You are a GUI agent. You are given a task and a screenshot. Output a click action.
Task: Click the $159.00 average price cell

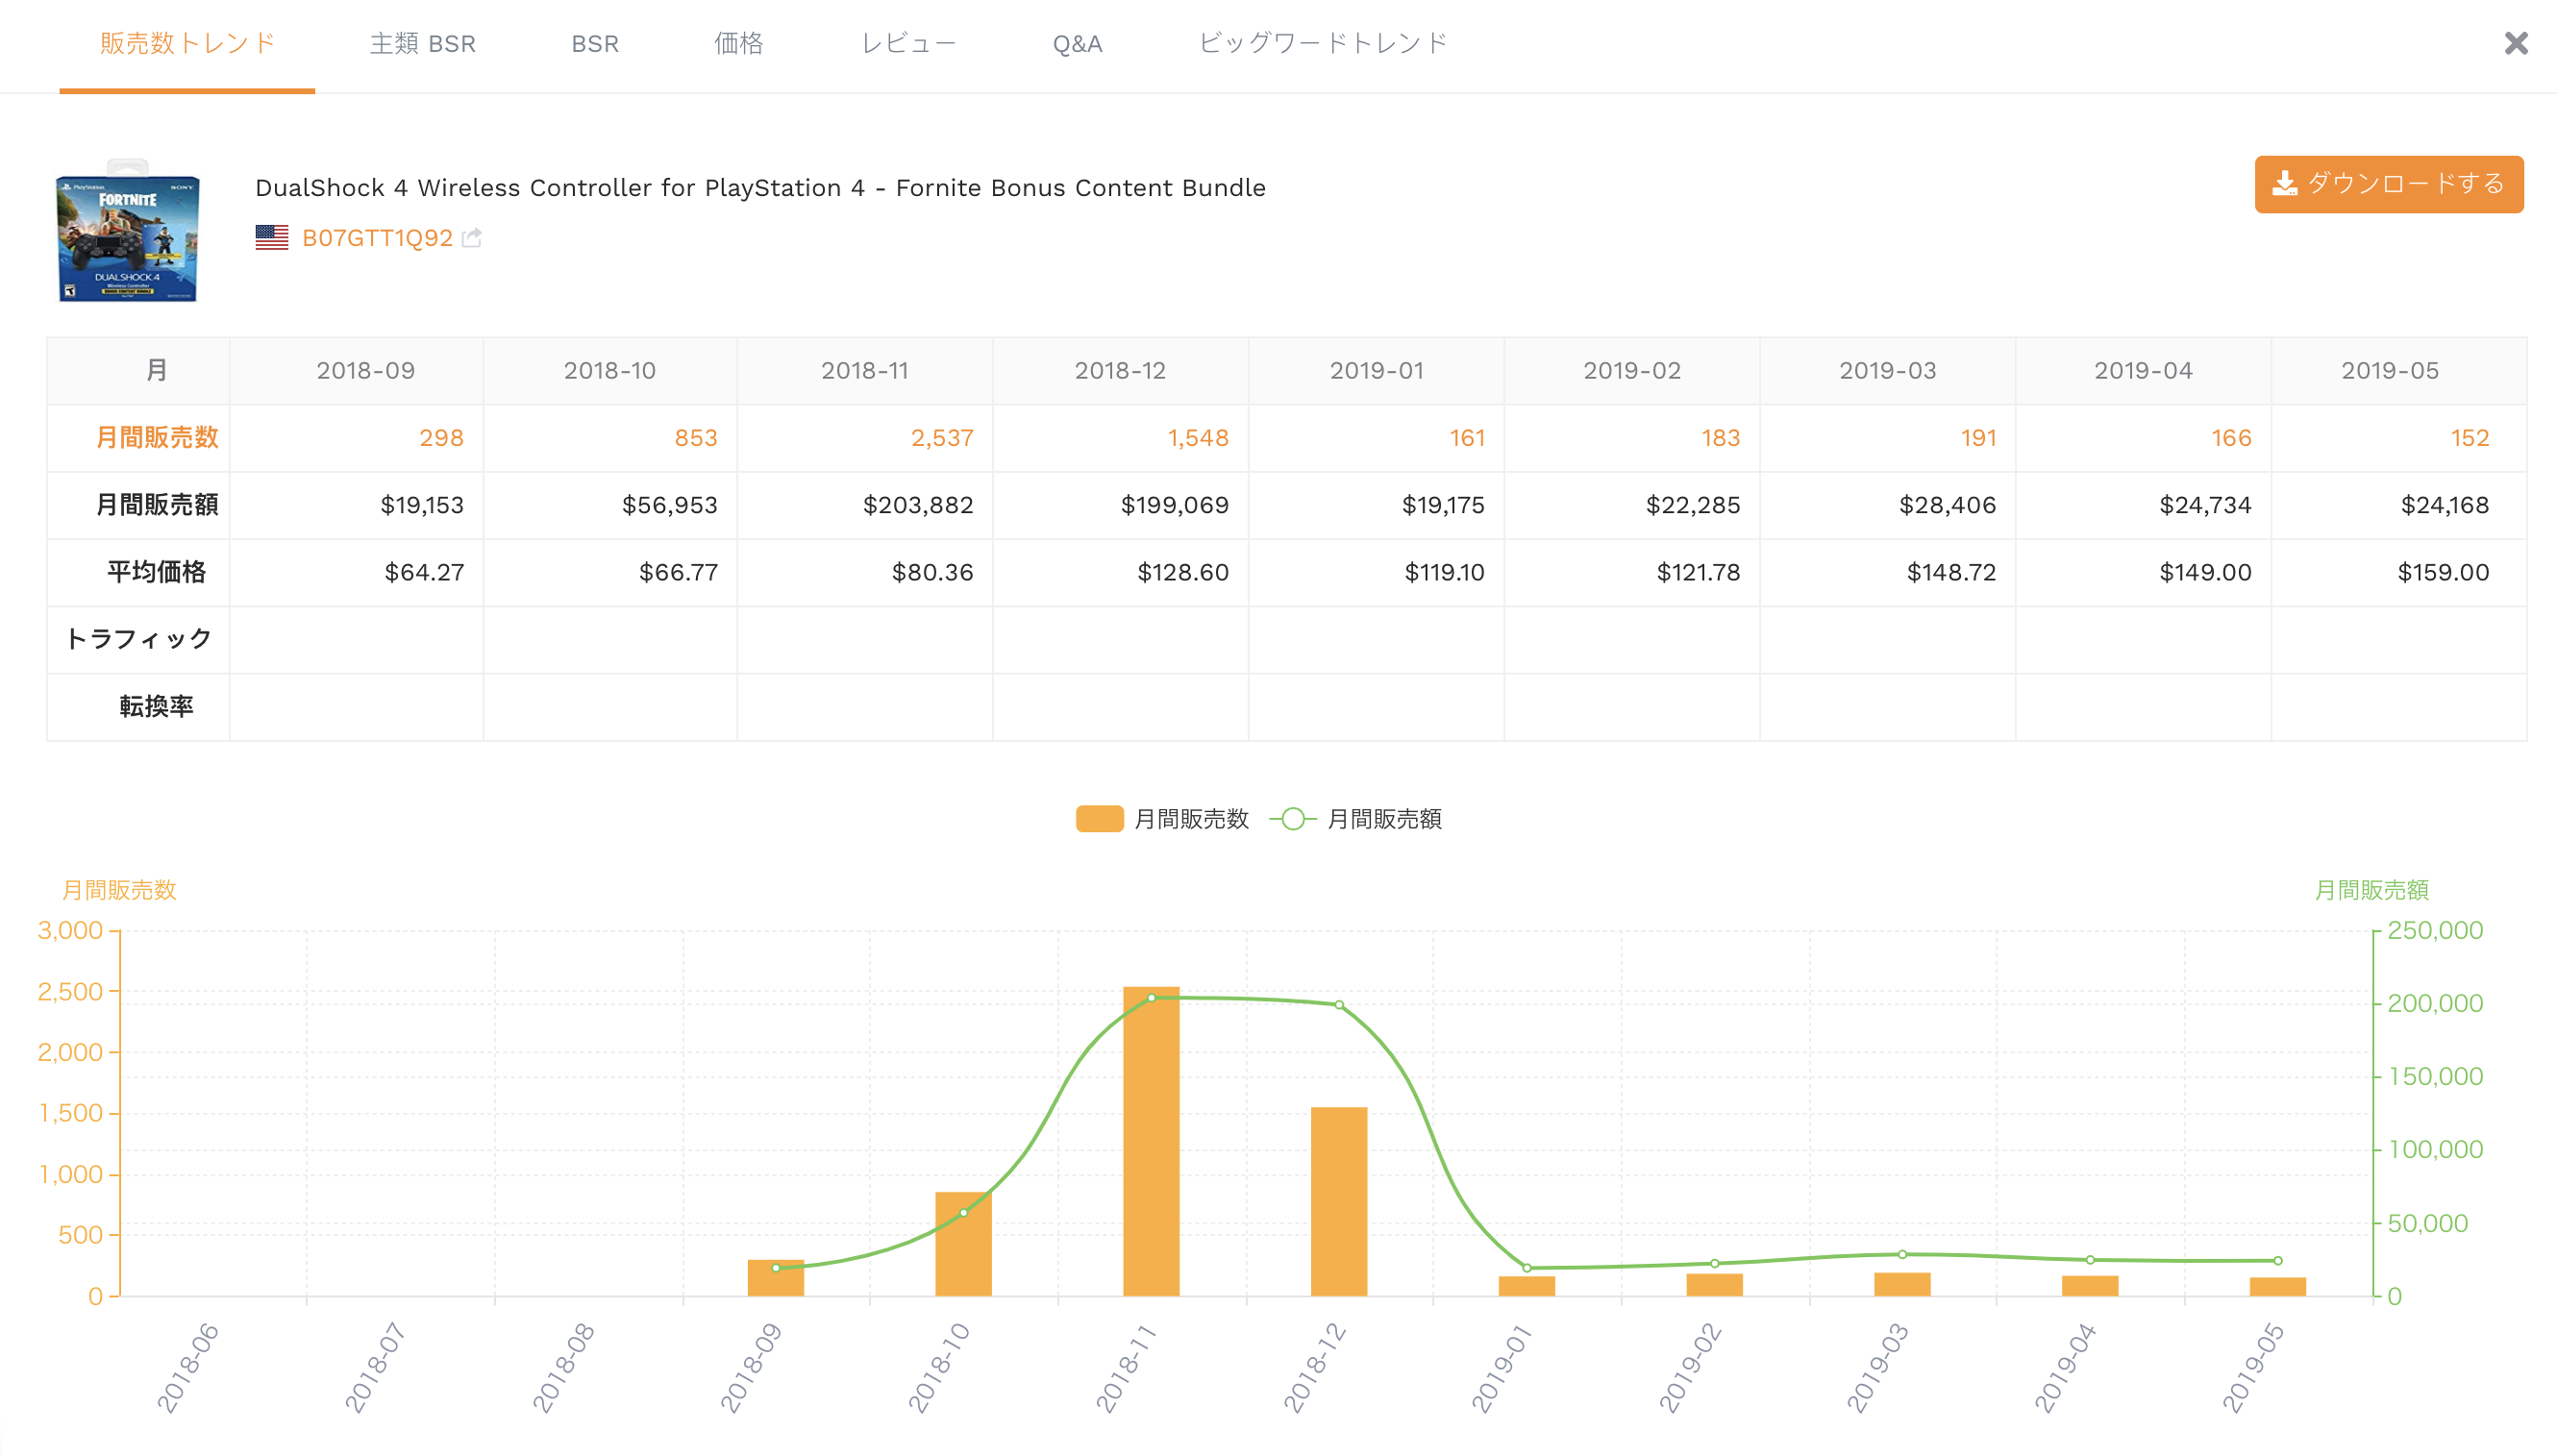click(2398, 572)
